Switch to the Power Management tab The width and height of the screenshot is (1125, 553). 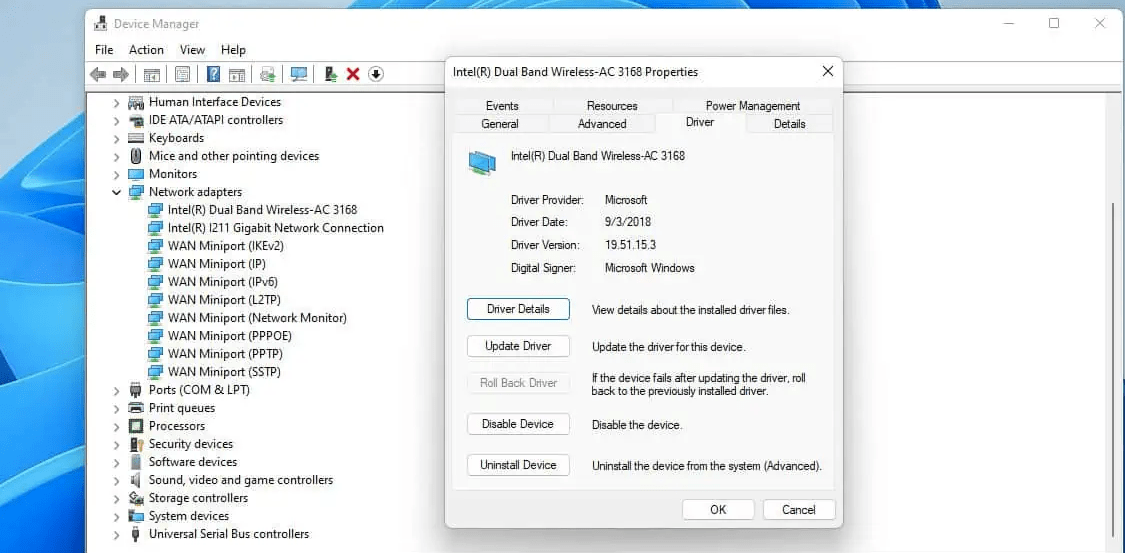coord(752,106)
